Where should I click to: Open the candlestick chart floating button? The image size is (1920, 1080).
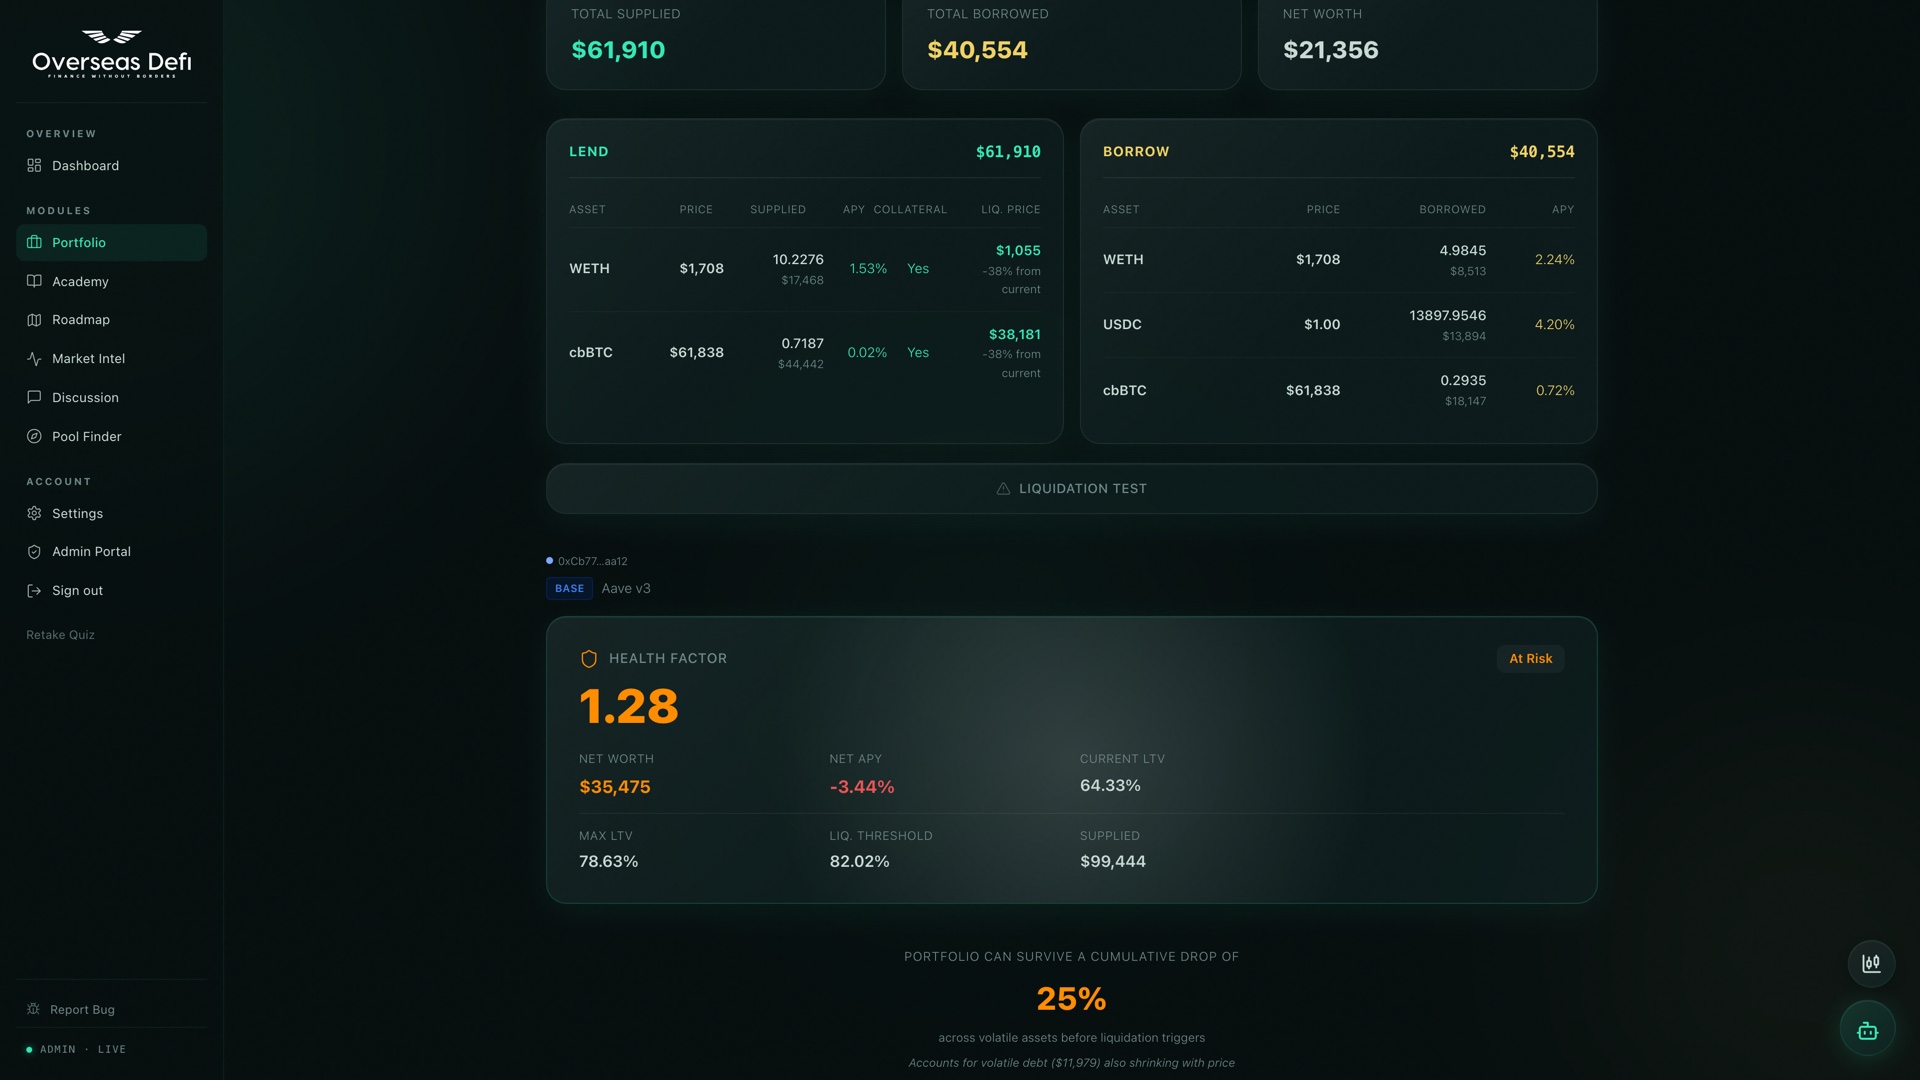(x=1871, y=964)
